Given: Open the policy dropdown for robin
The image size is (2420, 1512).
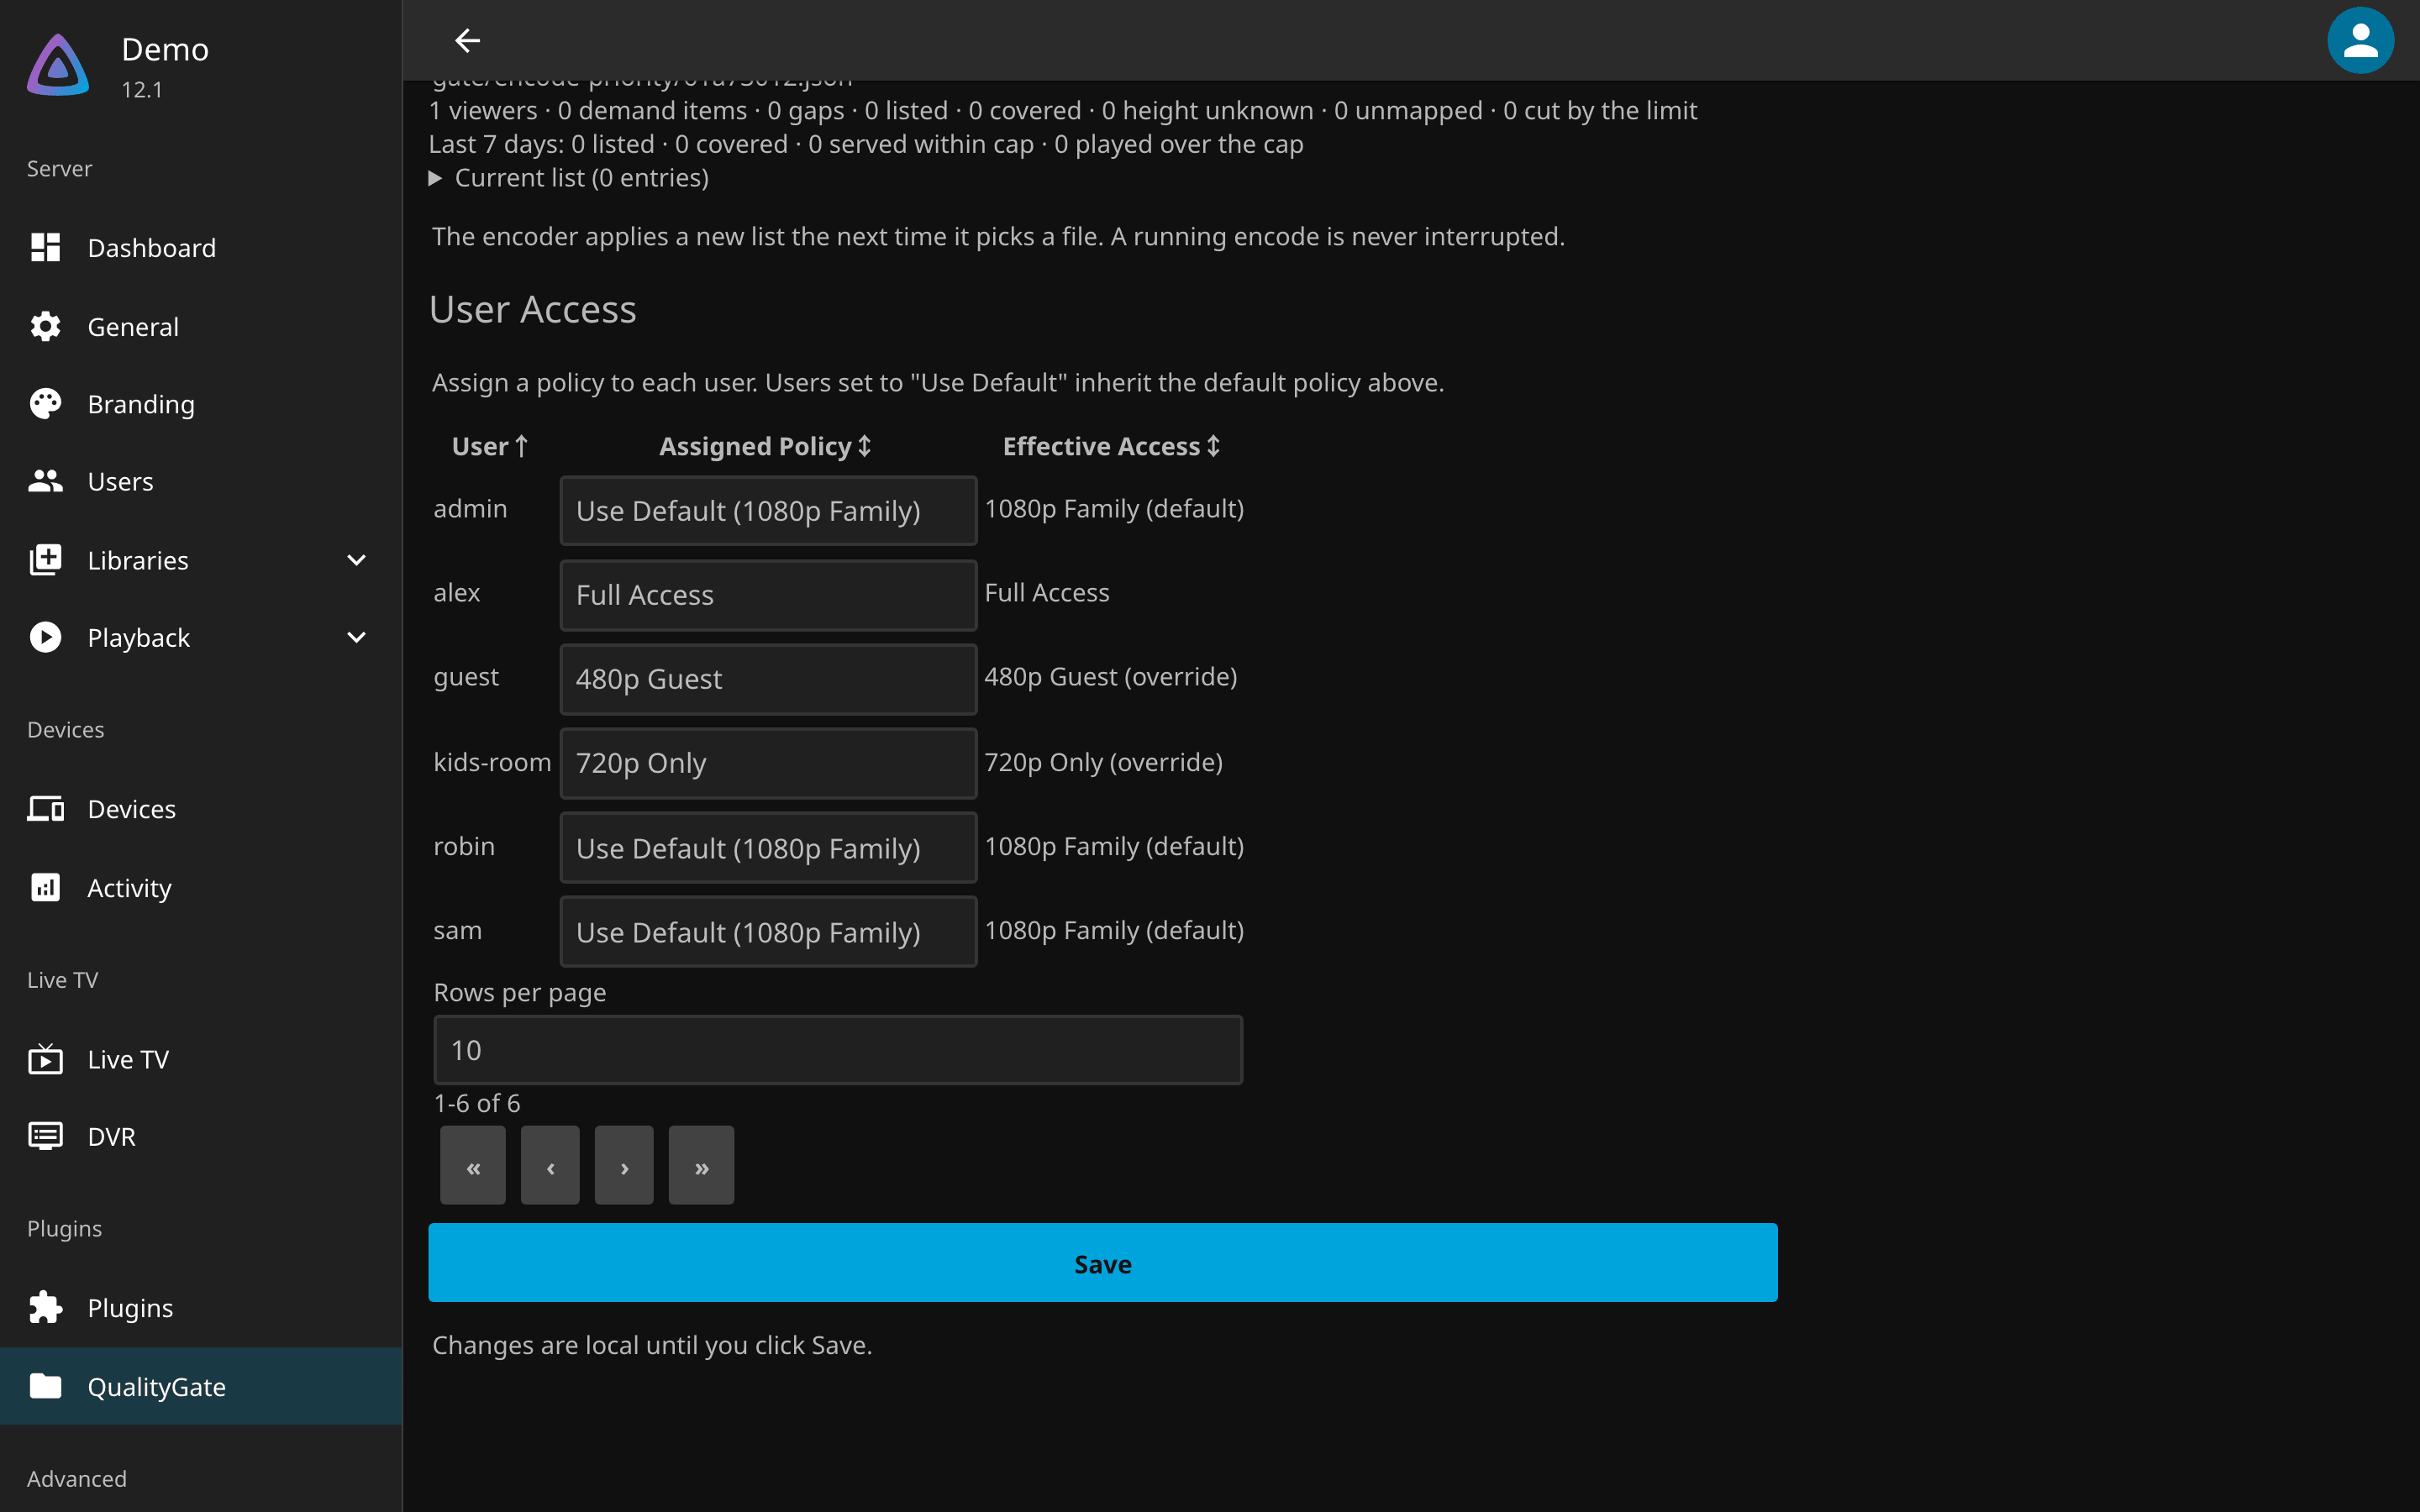Looking at the screenshot, I should pyautogui.click(x=768, y=848).
